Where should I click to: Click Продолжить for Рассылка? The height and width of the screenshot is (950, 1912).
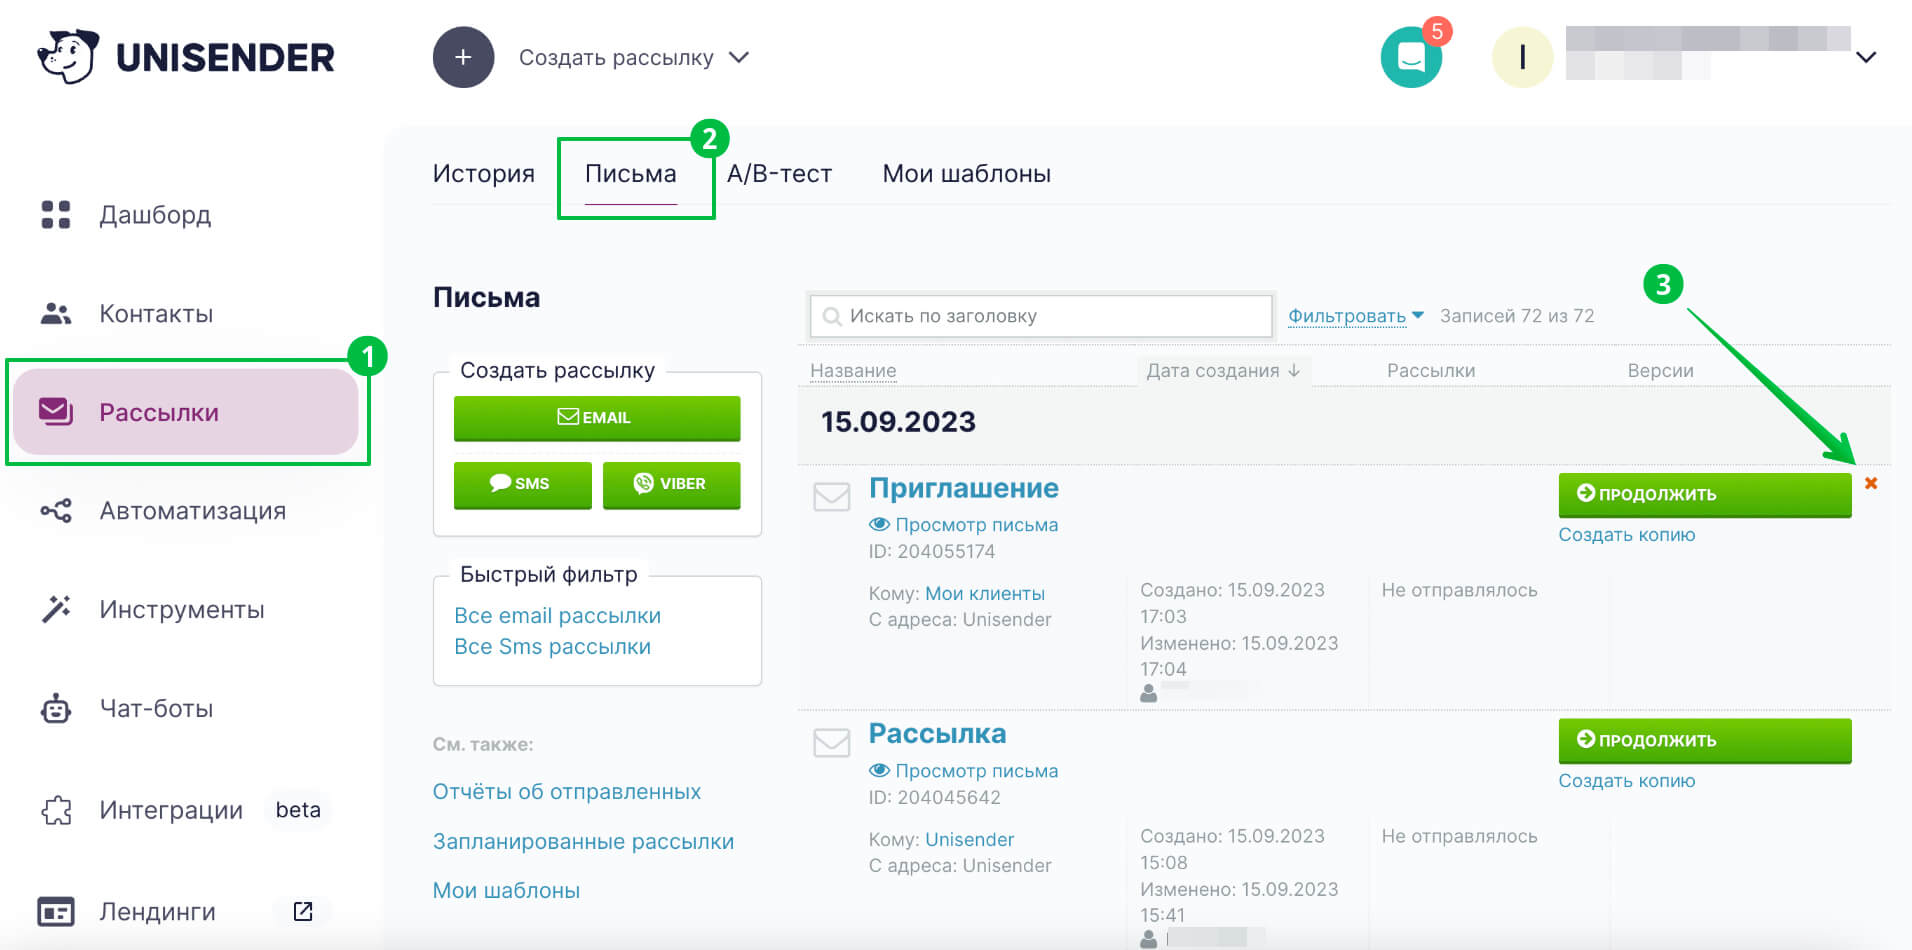(1704, 740)
